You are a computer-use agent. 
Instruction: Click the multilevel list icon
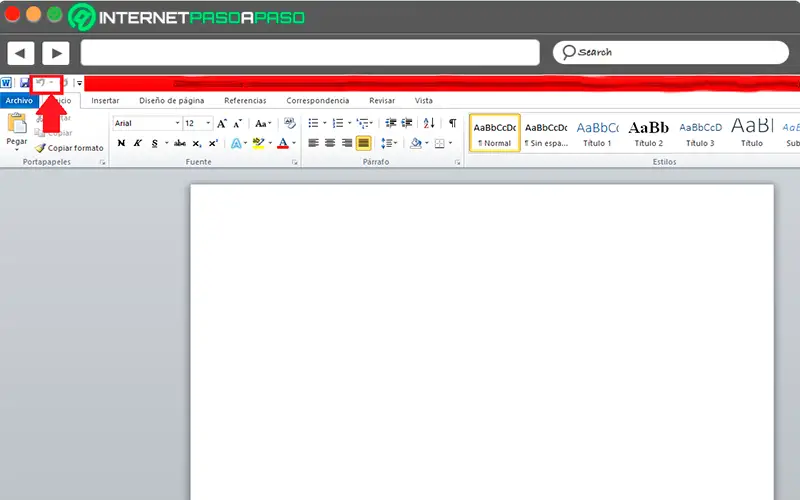pos(363,123)
